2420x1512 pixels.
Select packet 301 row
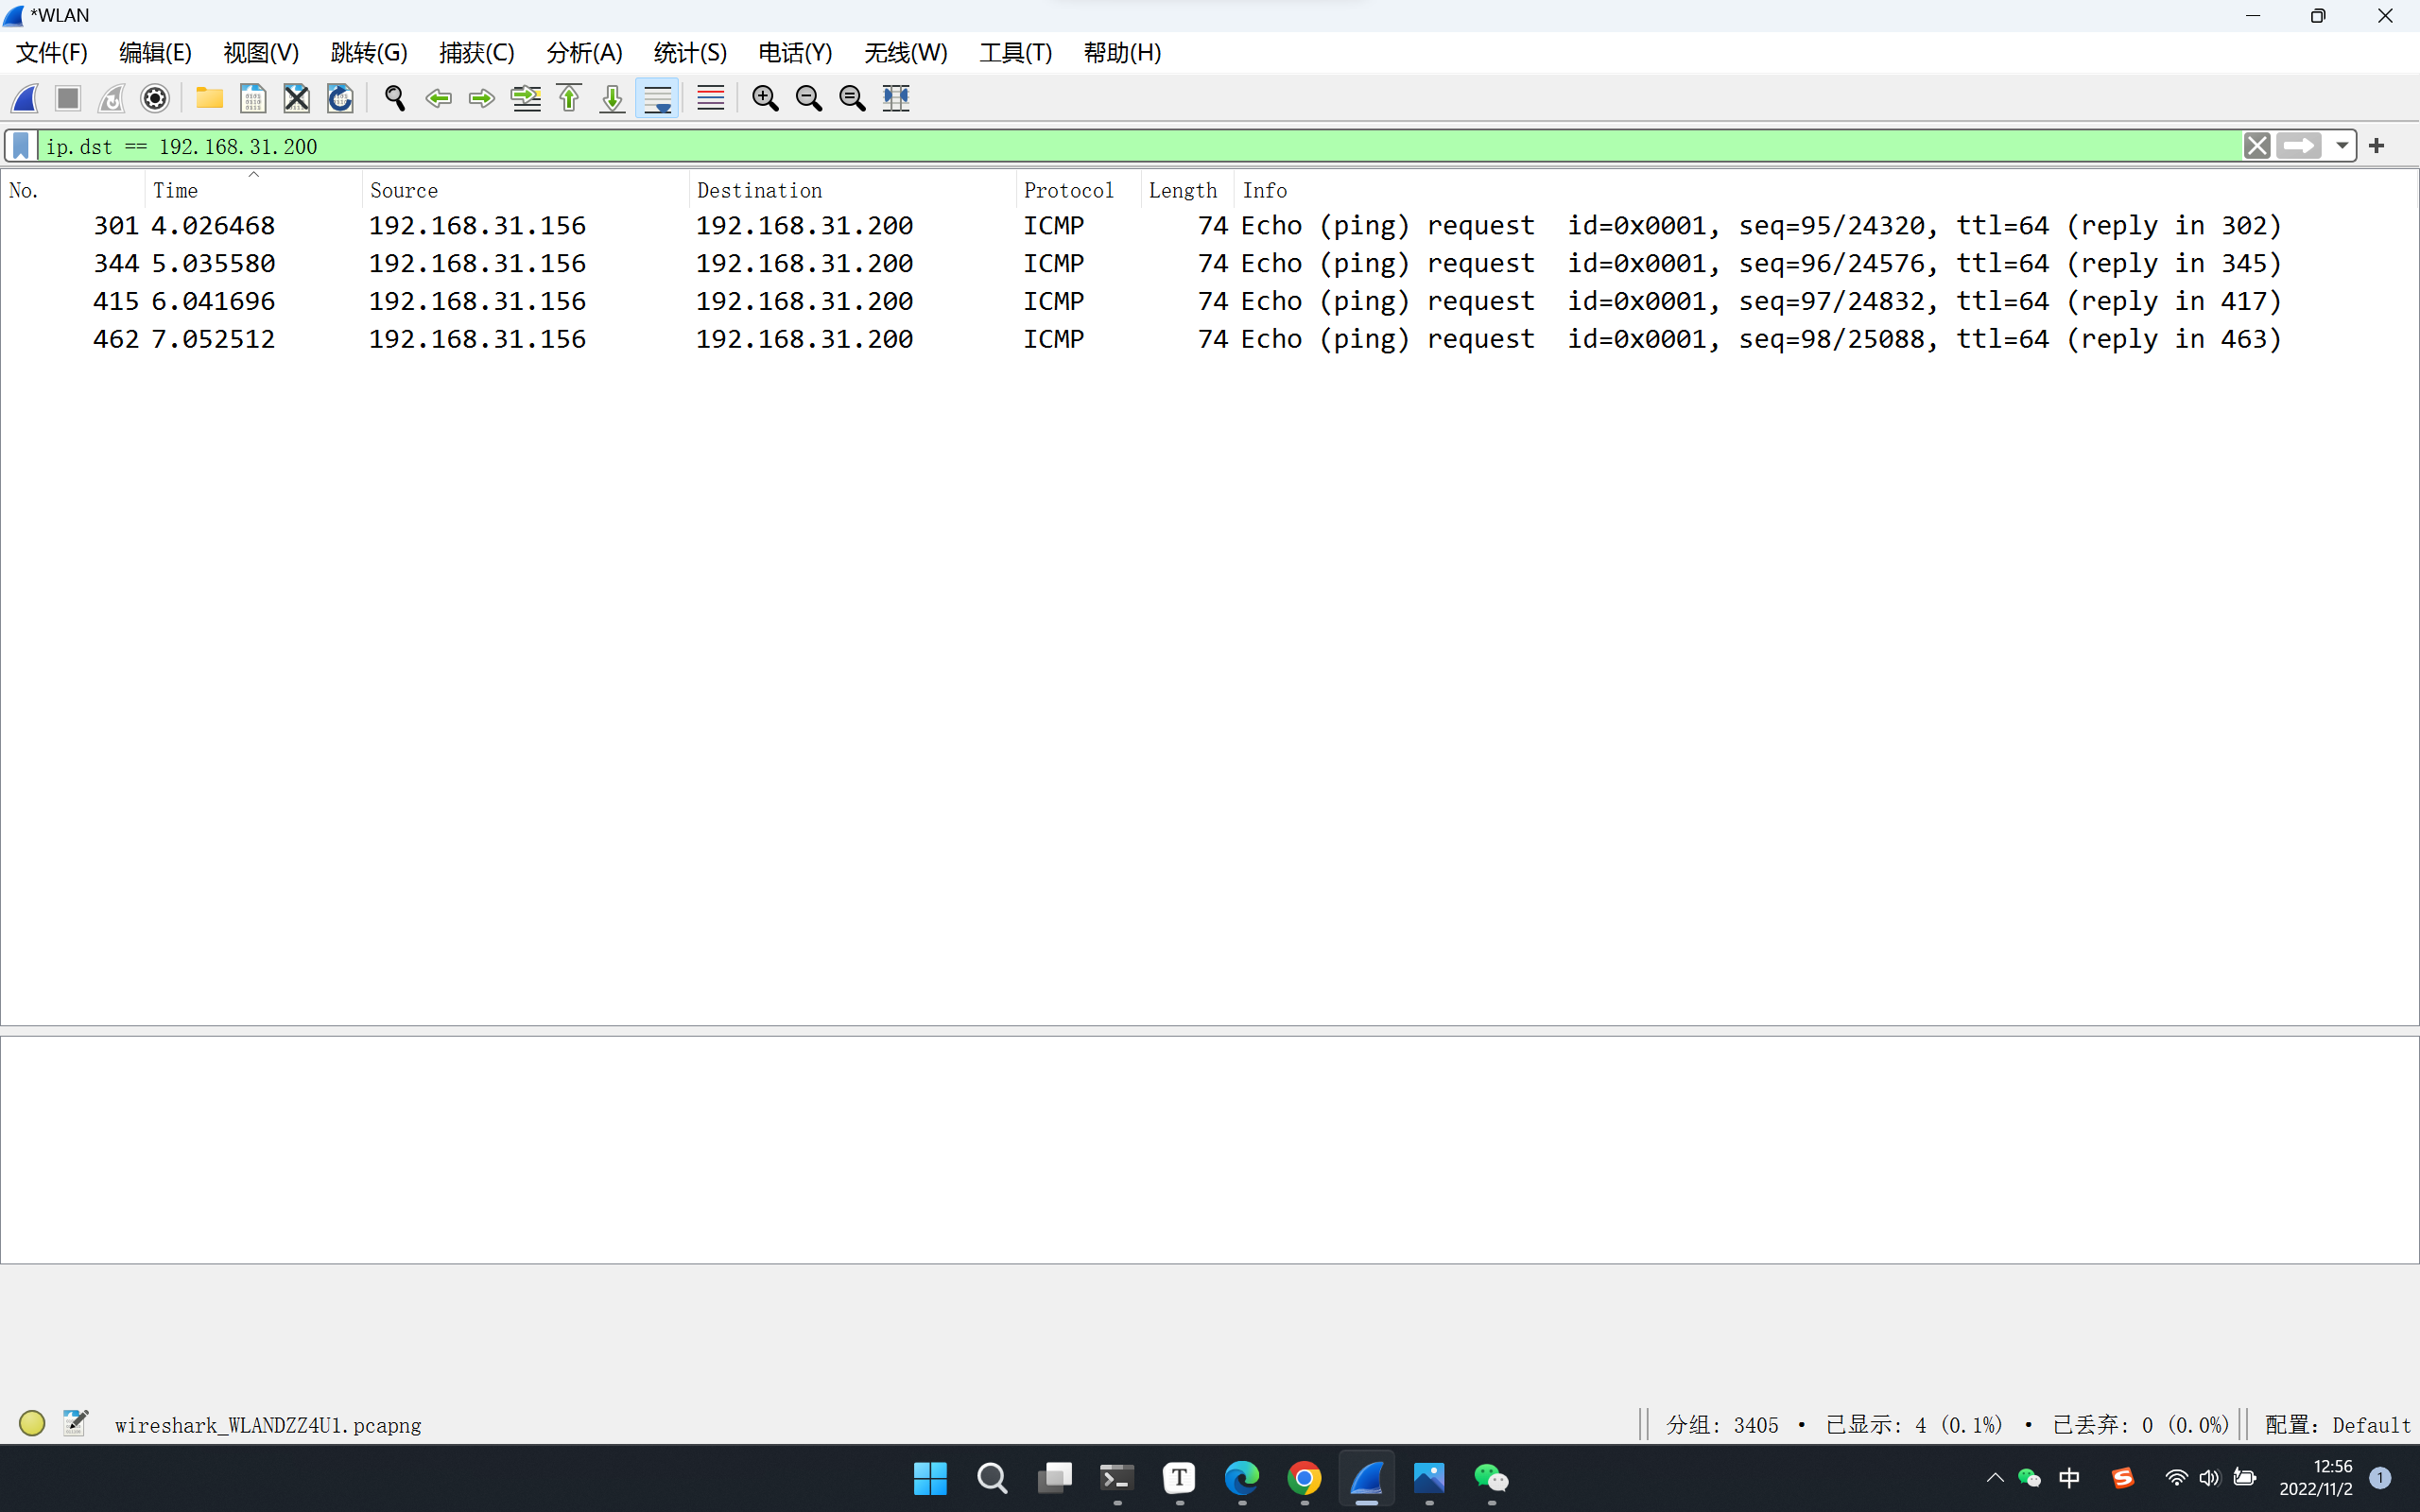(x=1208, y=226)
